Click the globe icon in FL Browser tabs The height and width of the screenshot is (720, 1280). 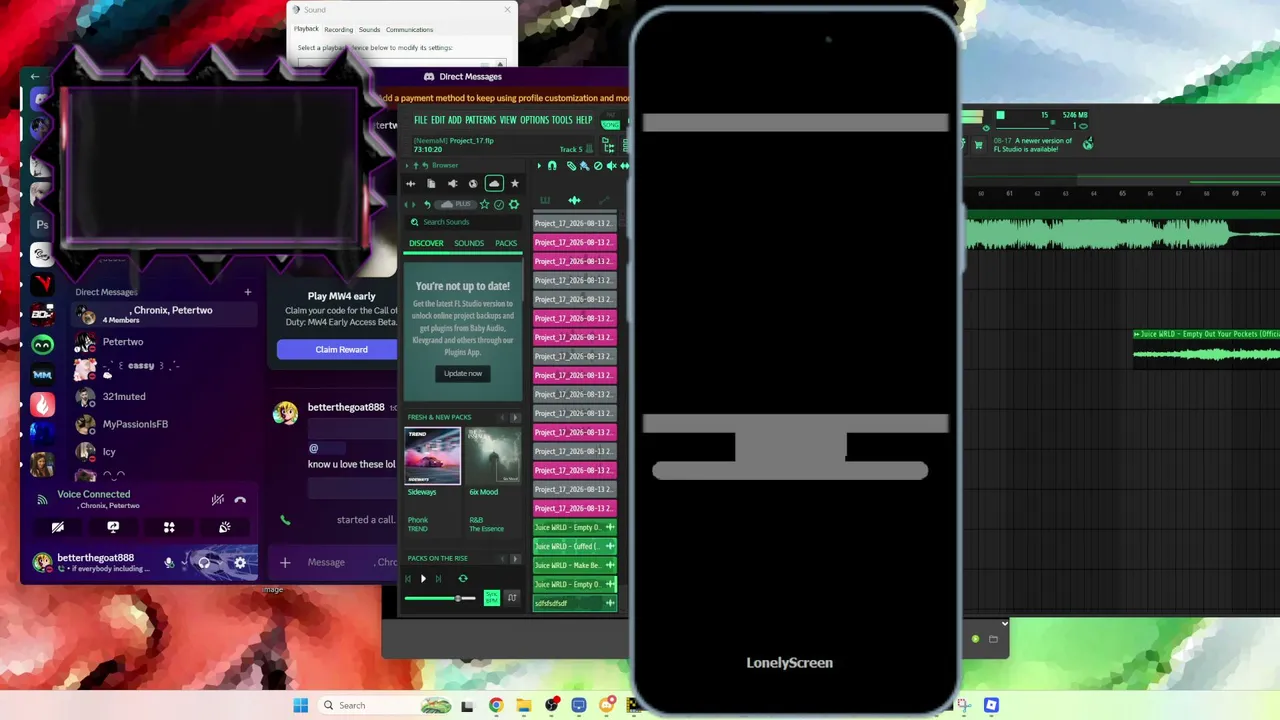(473, 184)
